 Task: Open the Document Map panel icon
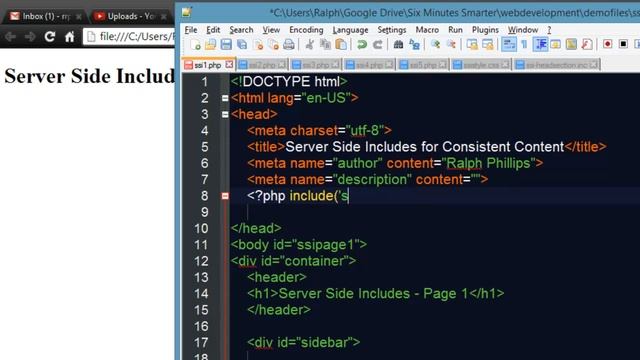[x=571, y=44]
